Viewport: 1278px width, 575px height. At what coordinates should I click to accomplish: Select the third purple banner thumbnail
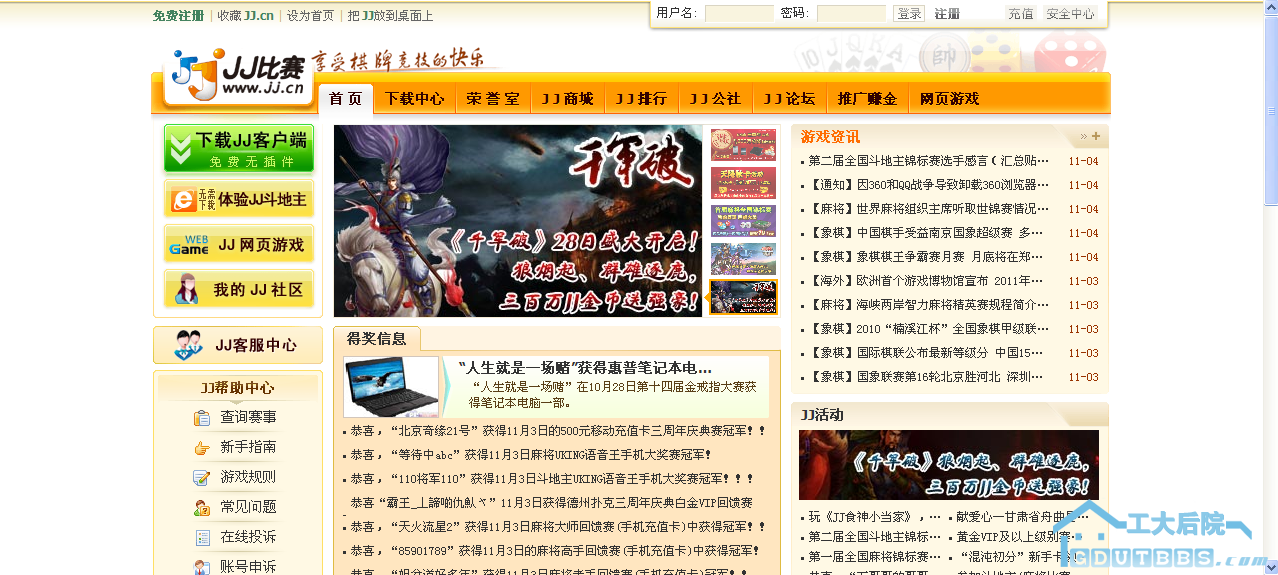[743, 221]
